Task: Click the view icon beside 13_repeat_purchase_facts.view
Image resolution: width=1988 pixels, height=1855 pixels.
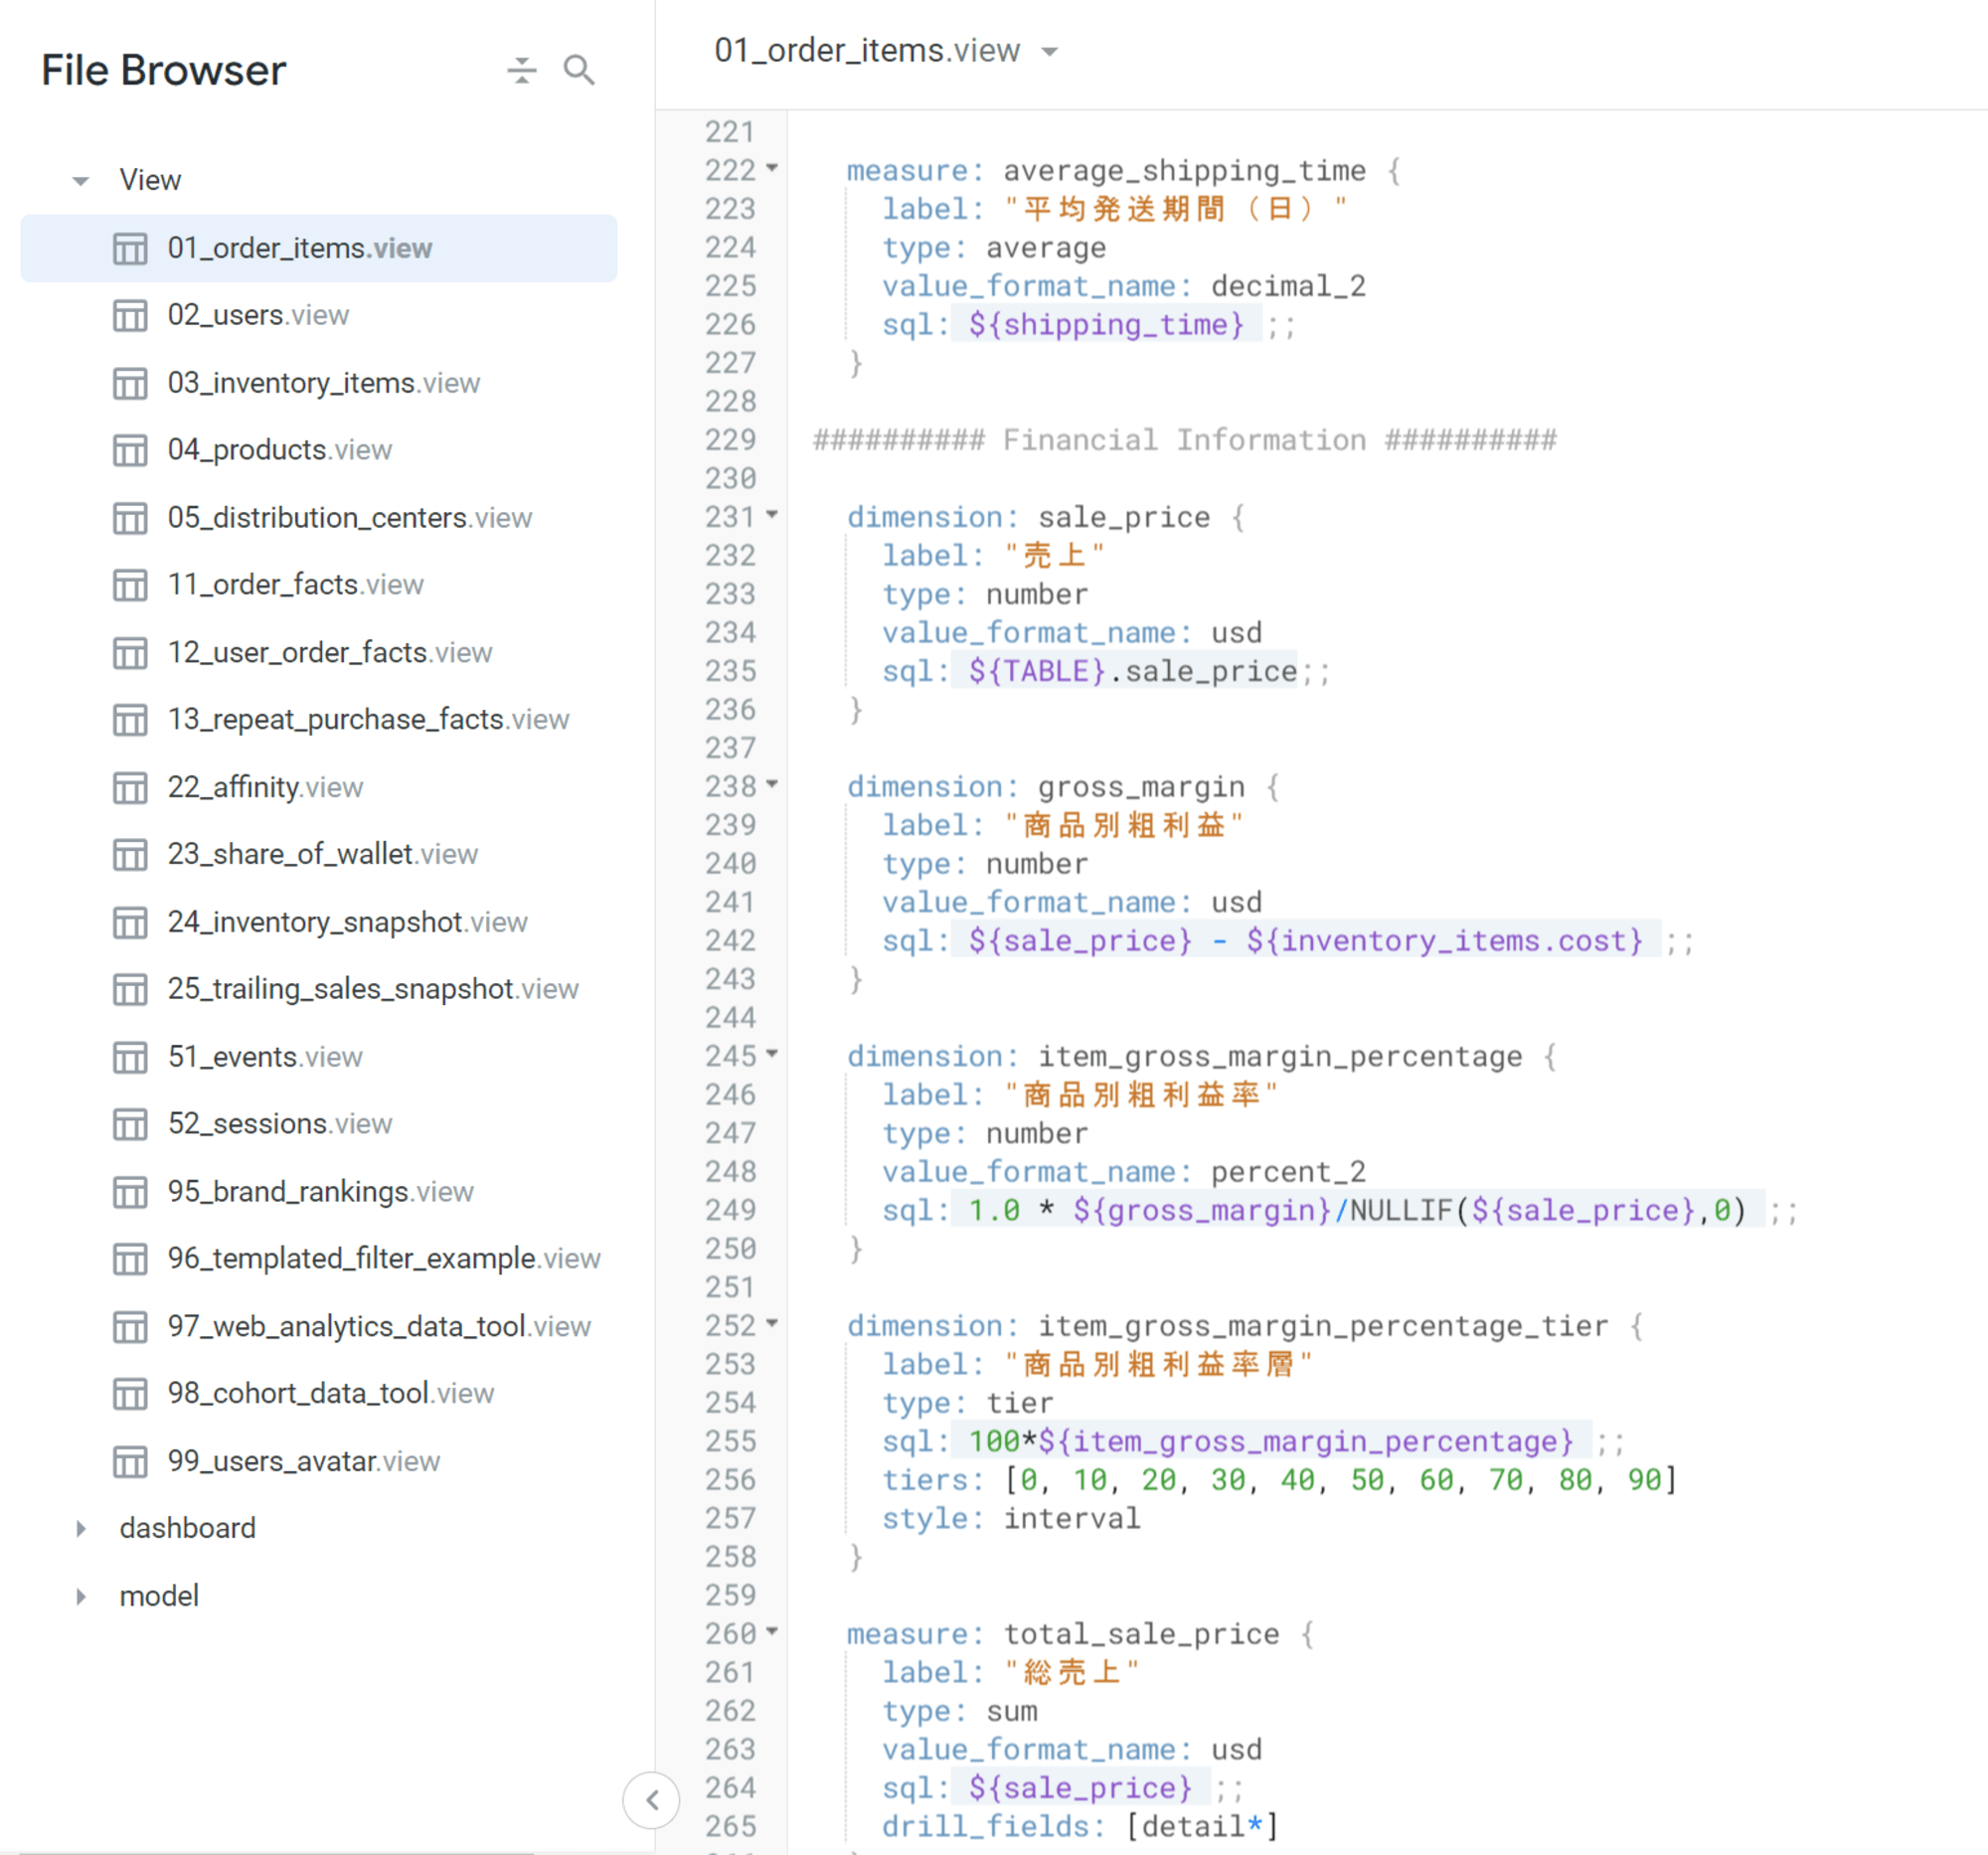Action: tap(130, 720)
